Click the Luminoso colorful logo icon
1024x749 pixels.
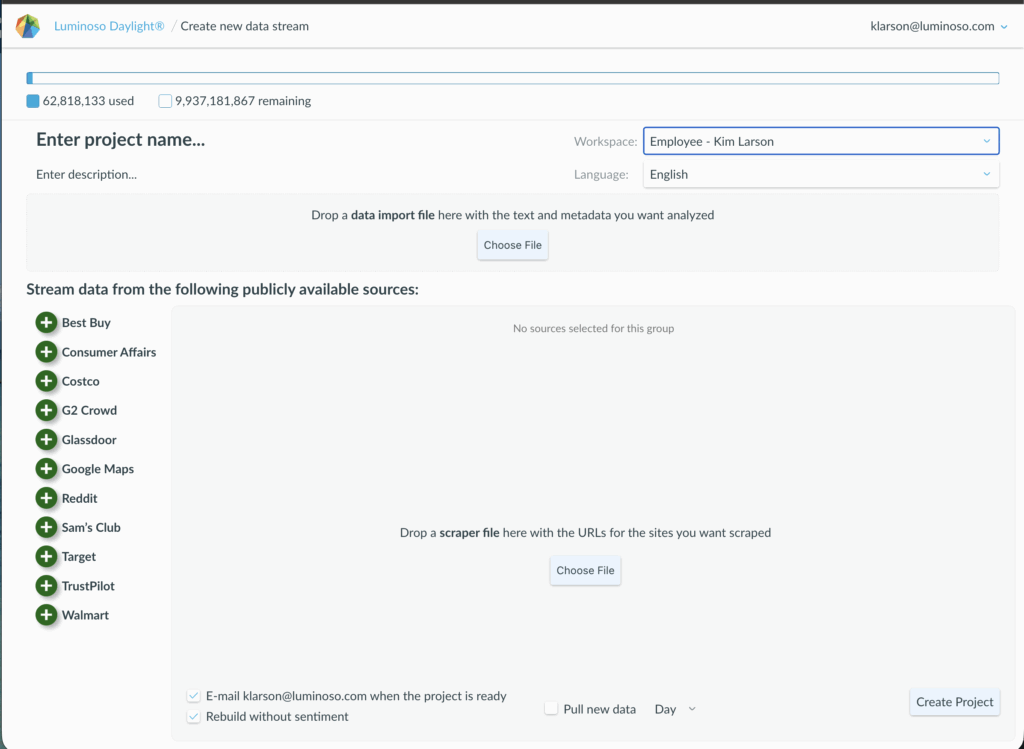click(28, 27)
